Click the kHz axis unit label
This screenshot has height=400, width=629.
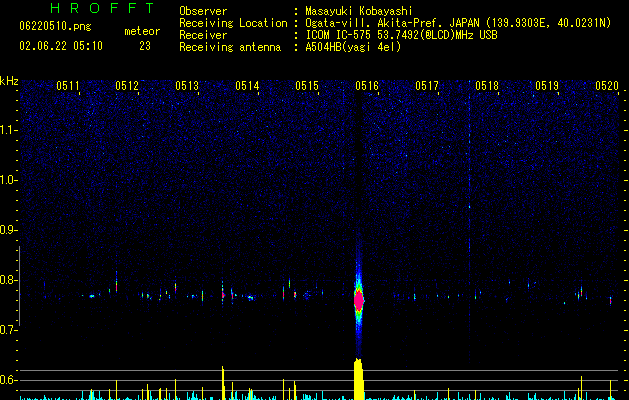pos(9,81)
